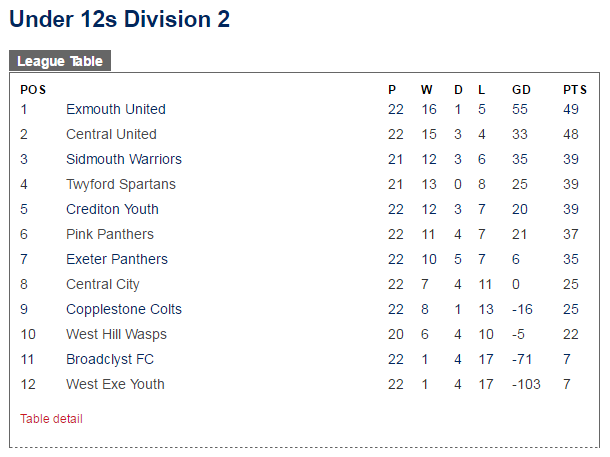This screenshot has width=610, height=457.
Task: Click the GD column header
Action: 521,90
